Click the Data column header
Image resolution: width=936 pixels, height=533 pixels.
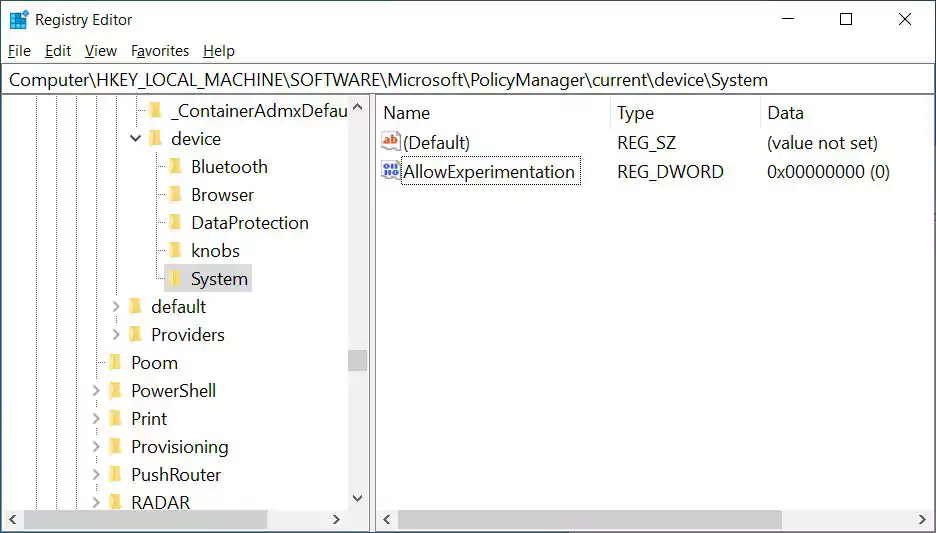pos(846,113)
